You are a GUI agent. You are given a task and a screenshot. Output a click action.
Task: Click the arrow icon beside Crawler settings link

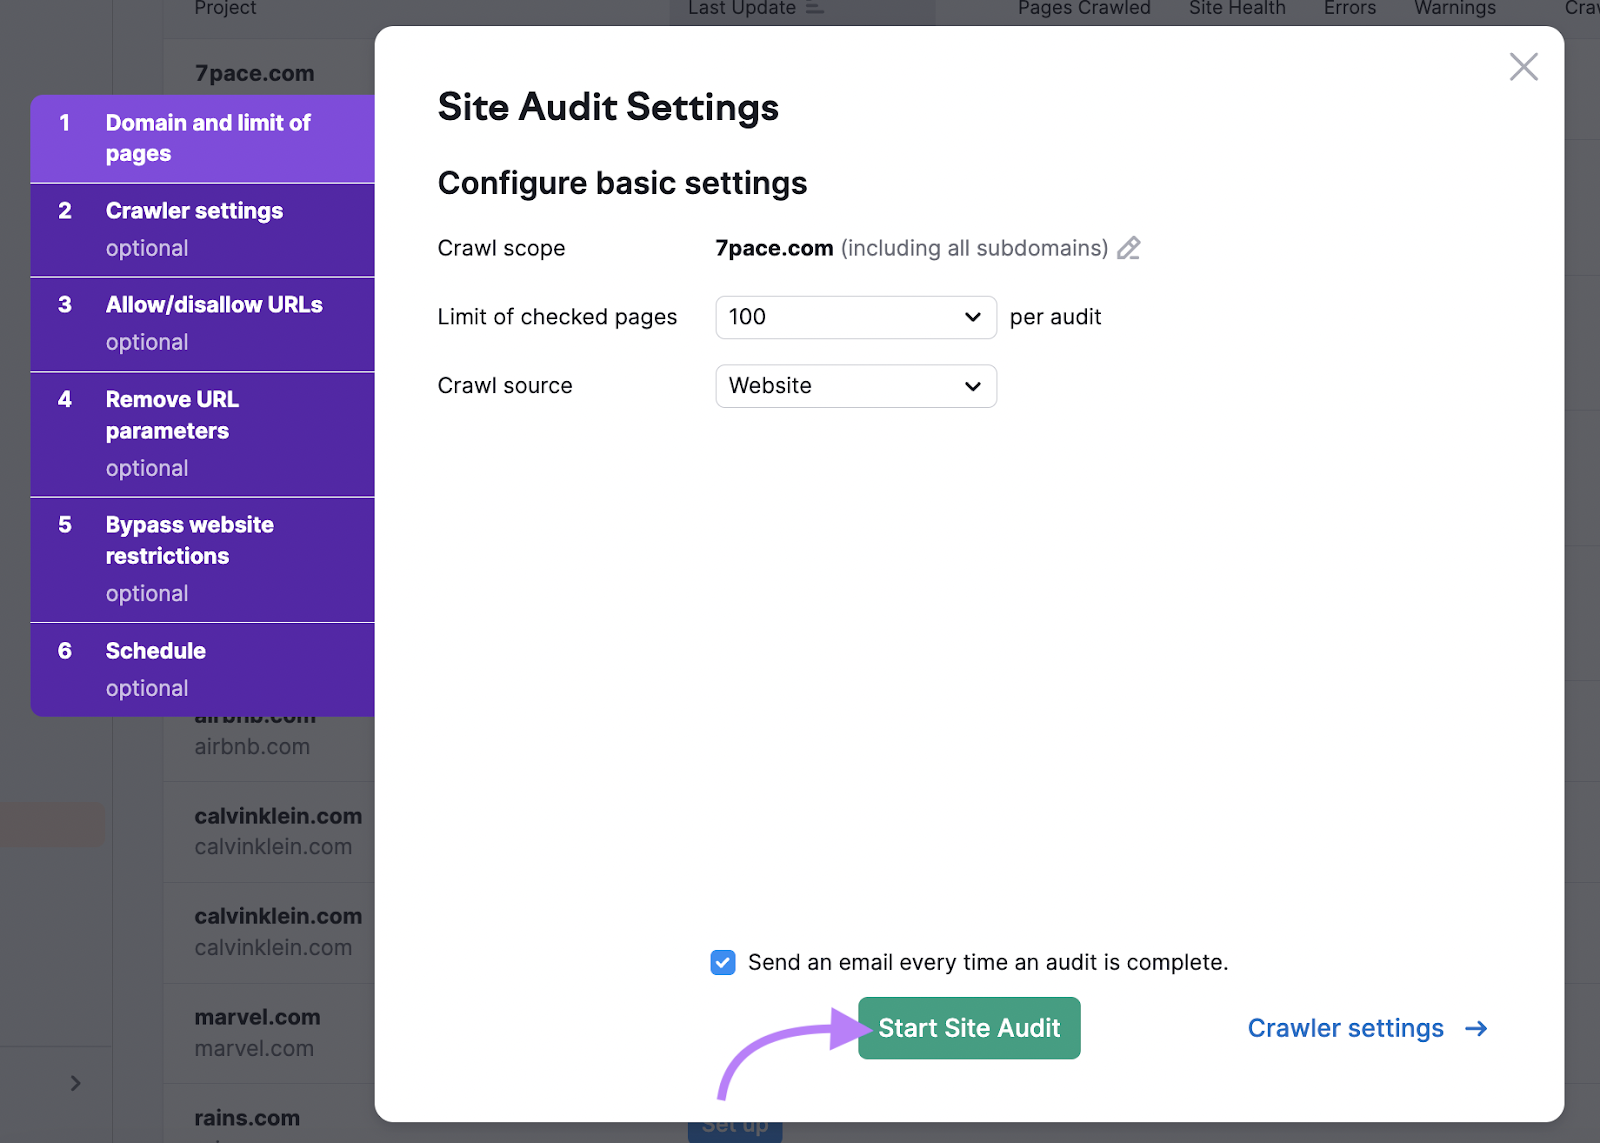(x=1476, y=1028)
